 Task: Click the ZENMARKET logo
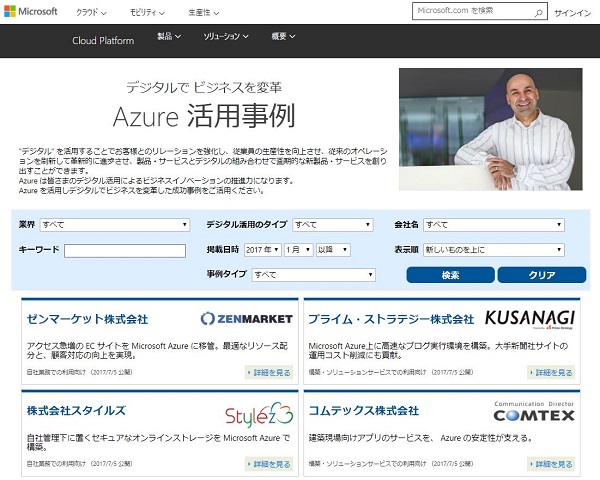tap(247, 318)
